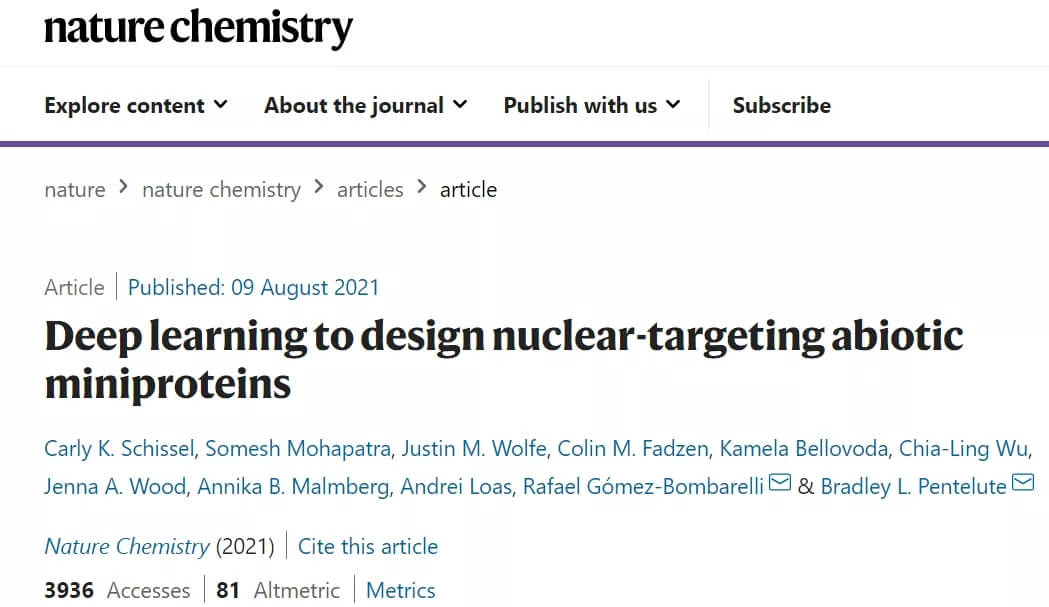Expand the Explore content dropdown

point(136,105)
